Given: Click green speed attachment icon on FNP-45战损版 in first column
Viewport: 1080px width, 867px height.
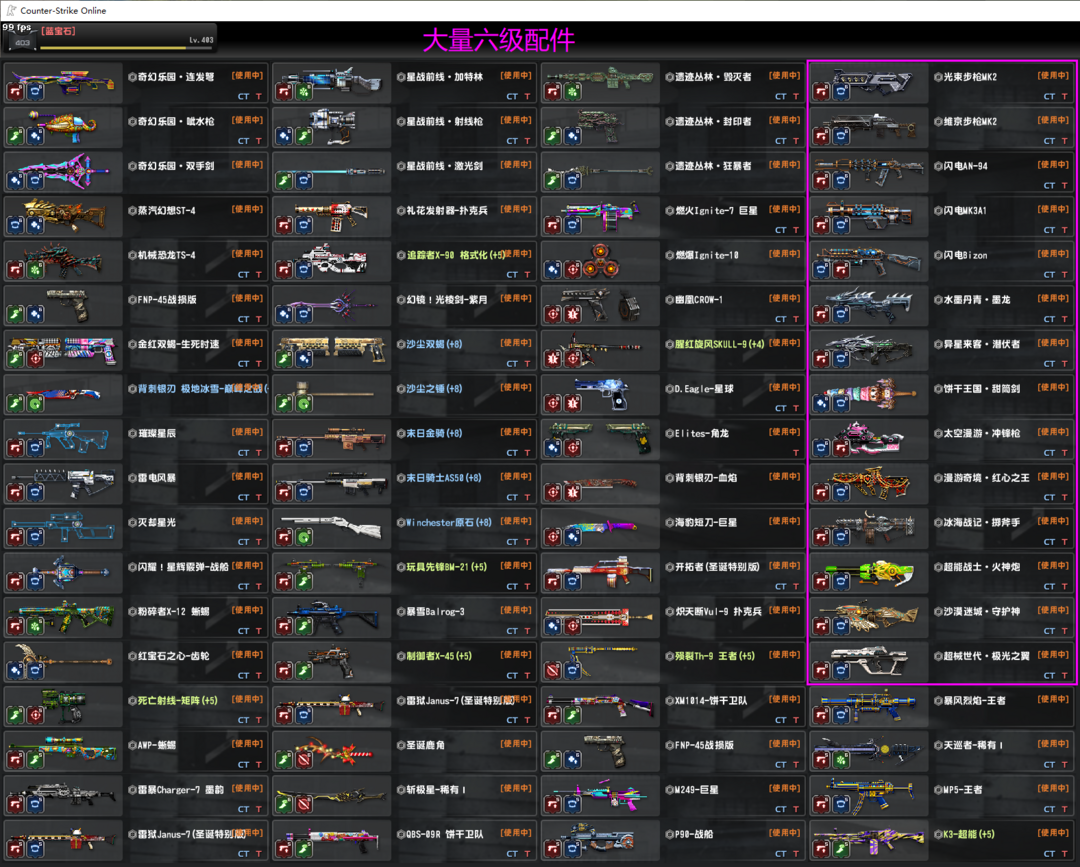Looking at the screenshot, I should 16,315.
